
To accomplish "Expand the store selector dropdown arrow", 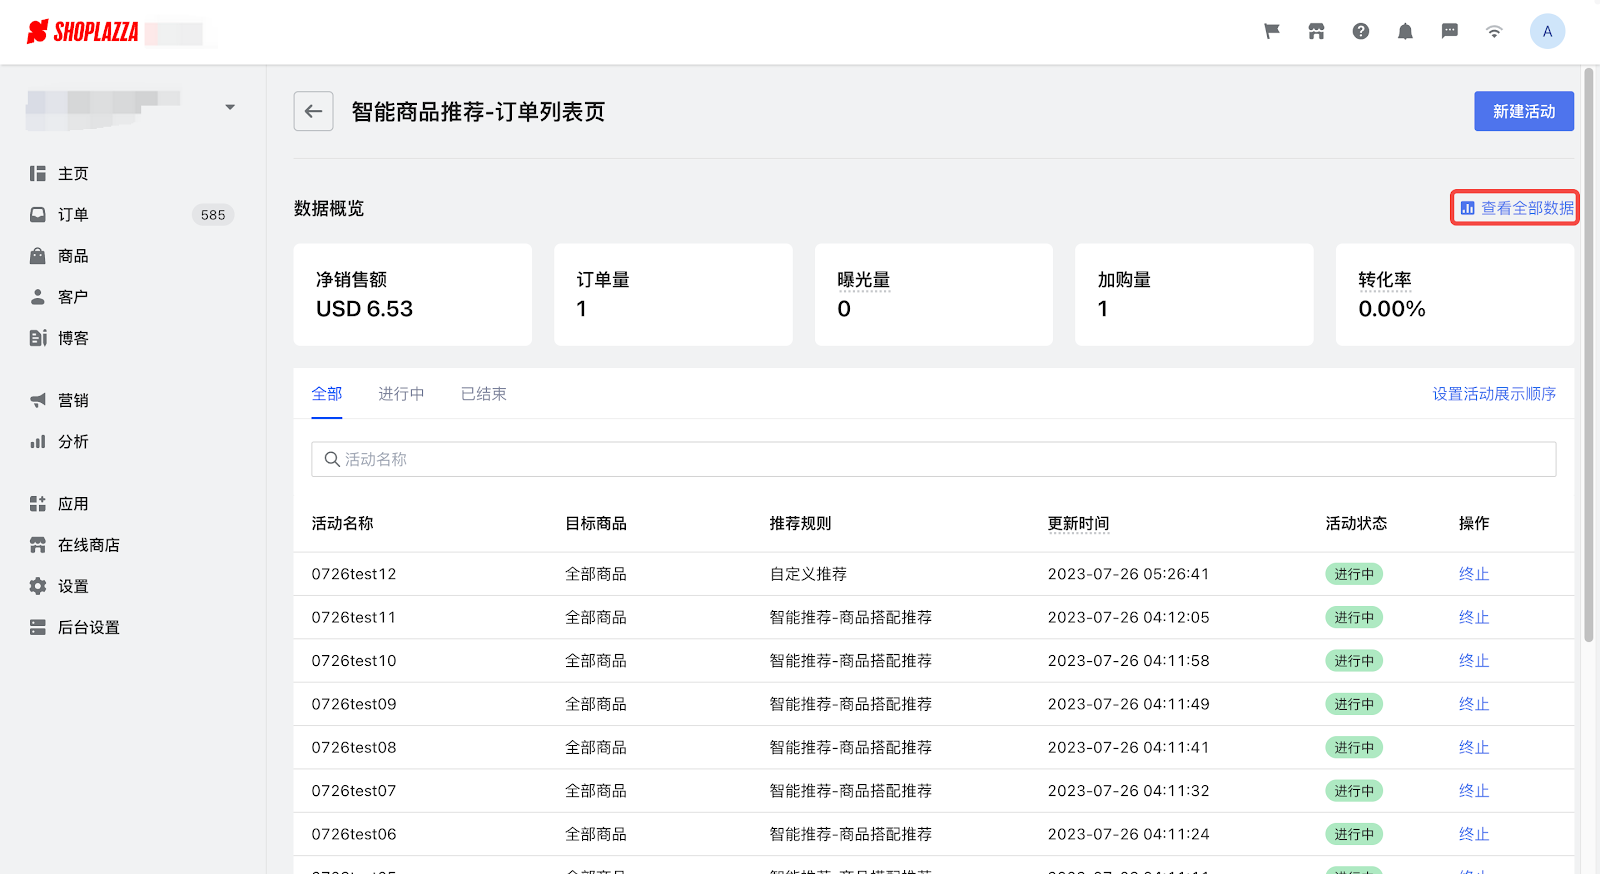I will tap(230, 107).
